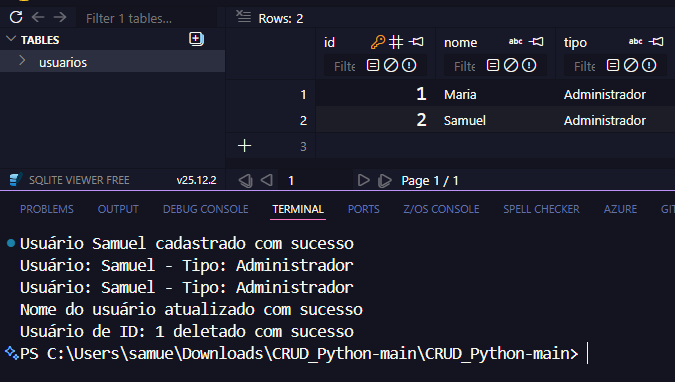This screenshot has width=675, height=382.
Task: Click the SQLITE VIEWER FREE label
Action: coord(79,180)
